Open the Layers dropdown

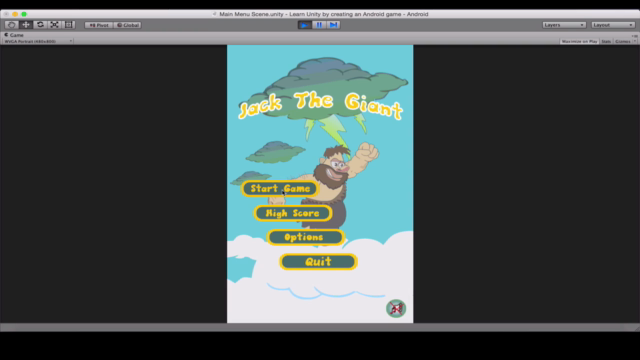[564, 25]
